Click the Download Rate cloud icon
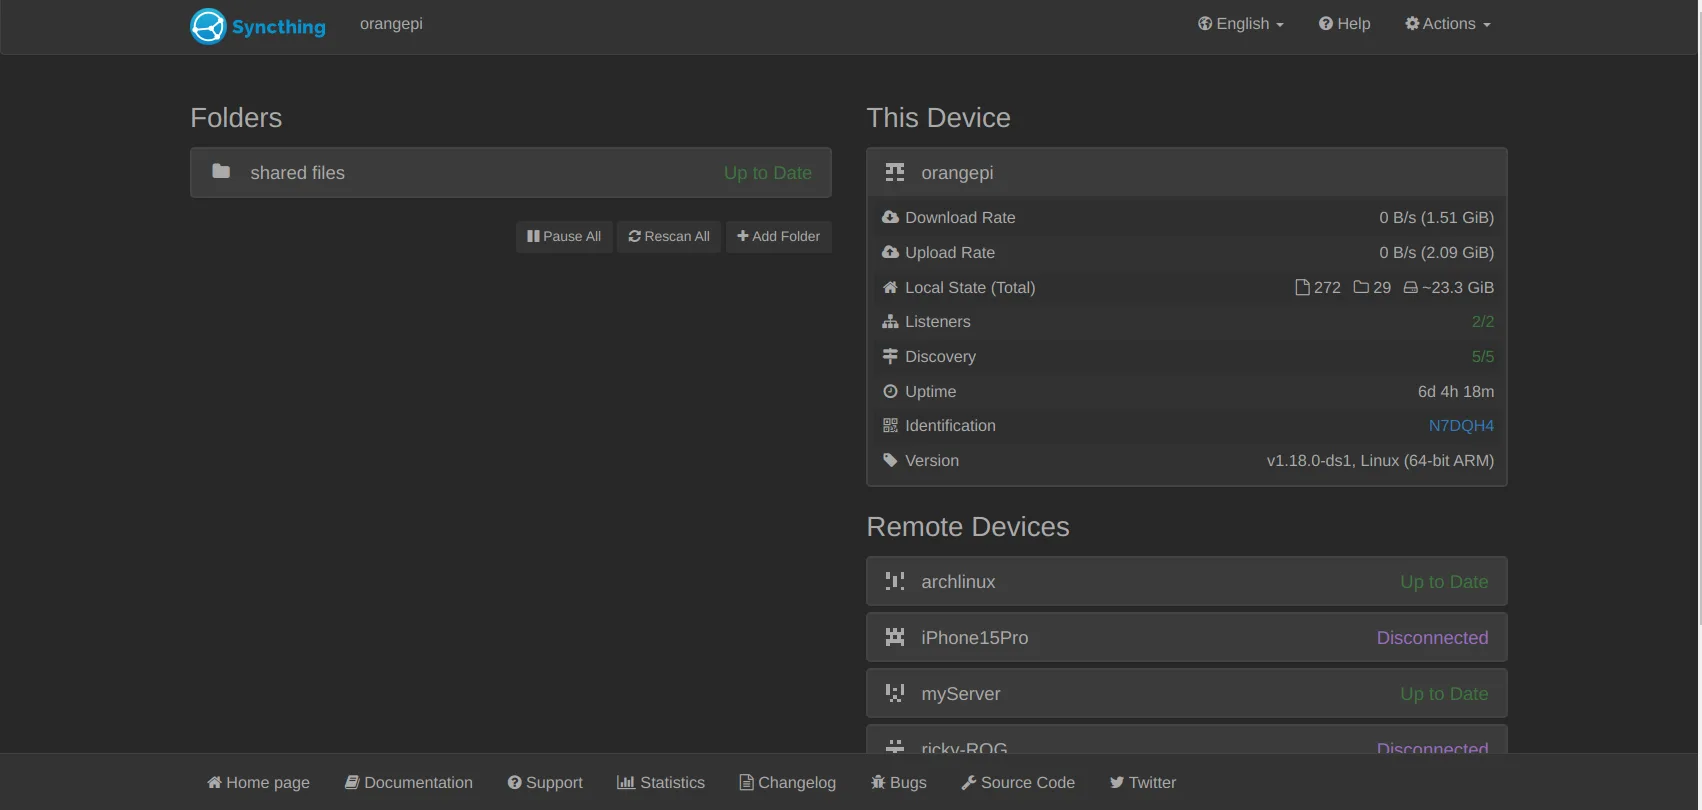The height and width of the screenshot is (810, 1702). pyautogui.click(x=890, y=217)
